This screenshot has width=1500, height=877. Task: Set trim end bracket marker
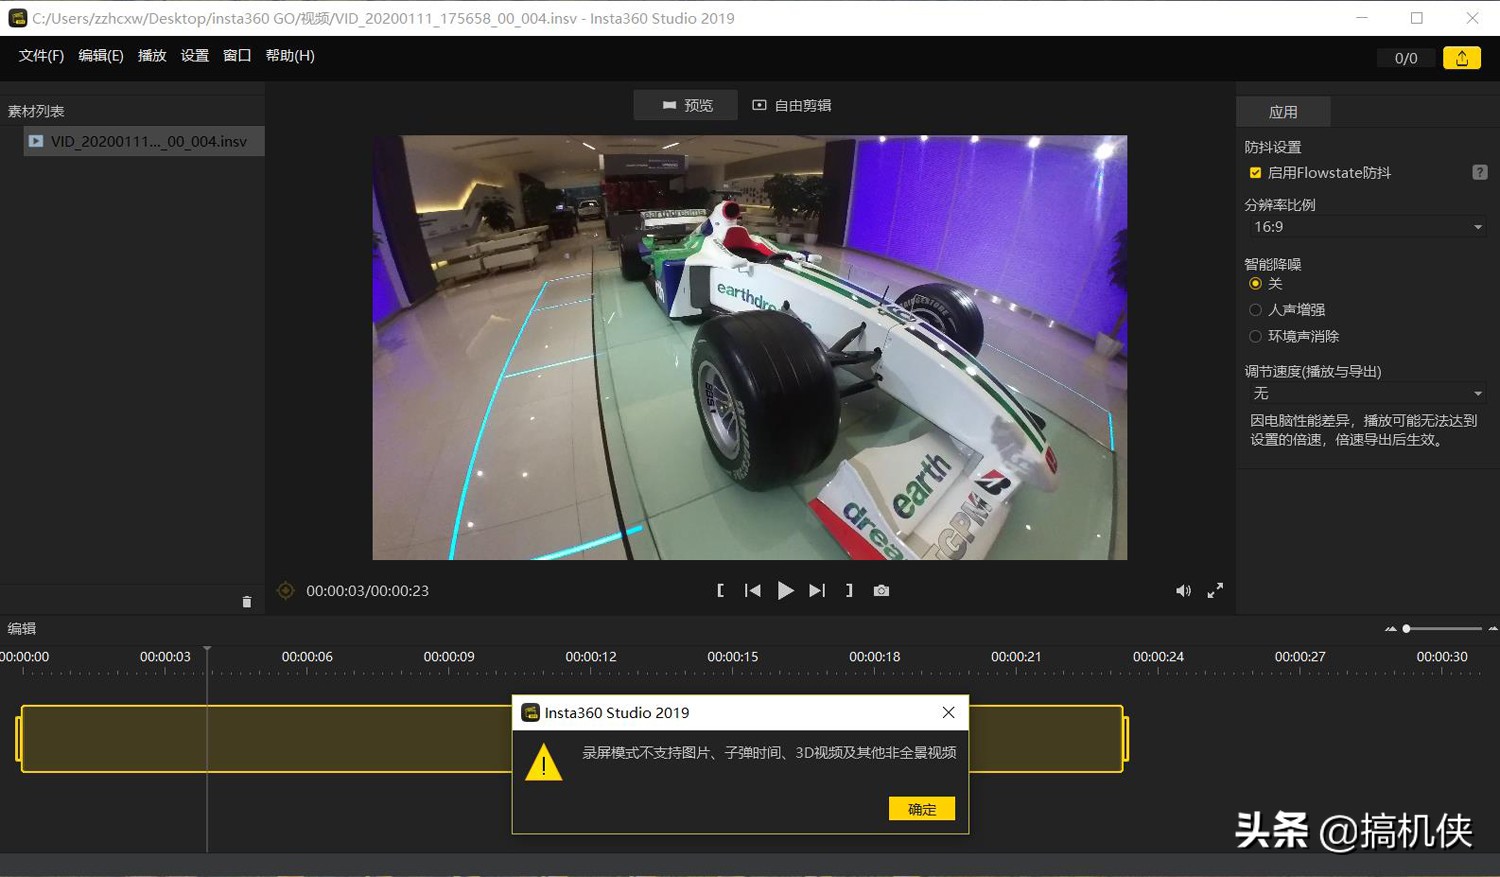[849, 591]
